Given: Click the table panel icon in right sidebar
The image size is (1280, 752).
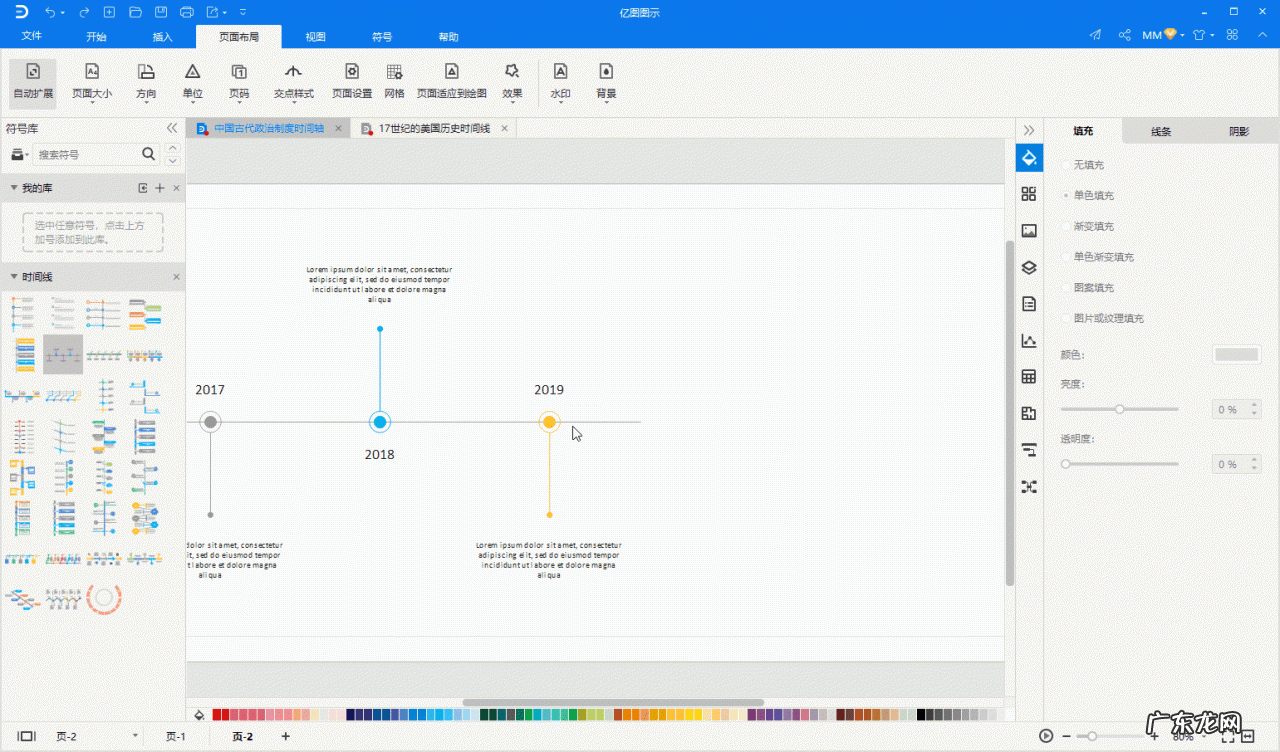Looking at the screenshot, I should pos(1028,377).
